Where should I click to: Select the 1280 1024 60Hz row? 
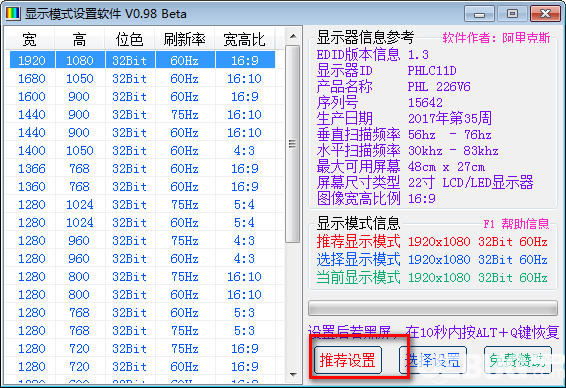[142, 222]
